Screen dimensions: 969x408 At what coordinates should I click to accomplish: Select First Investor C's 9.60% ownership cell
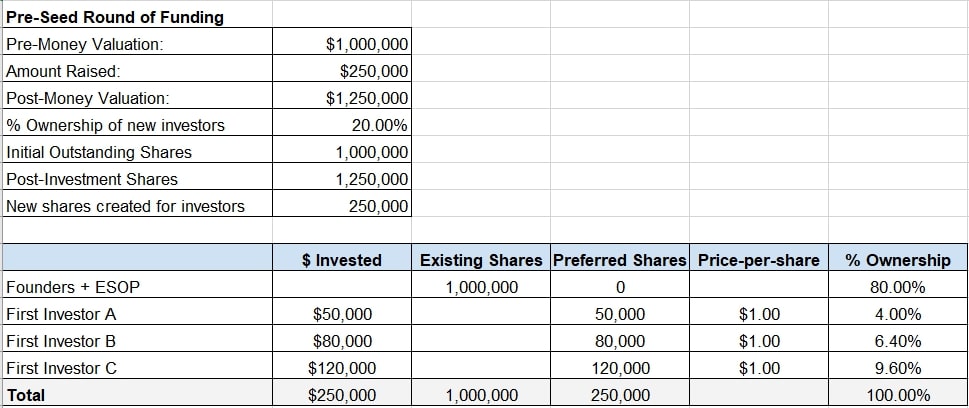click(x=897, y=368)
